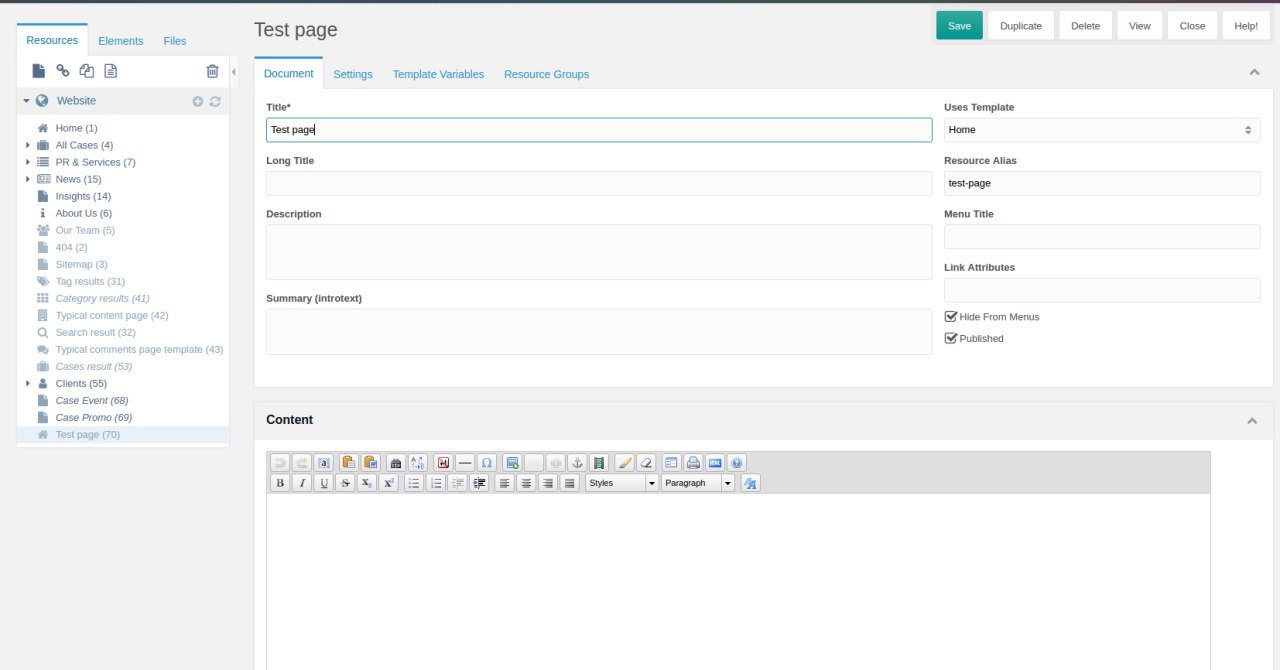Viewport: 1280px width, 670px height.
Task: Open the Styles dropdown in editor
Action: point(622,483)
